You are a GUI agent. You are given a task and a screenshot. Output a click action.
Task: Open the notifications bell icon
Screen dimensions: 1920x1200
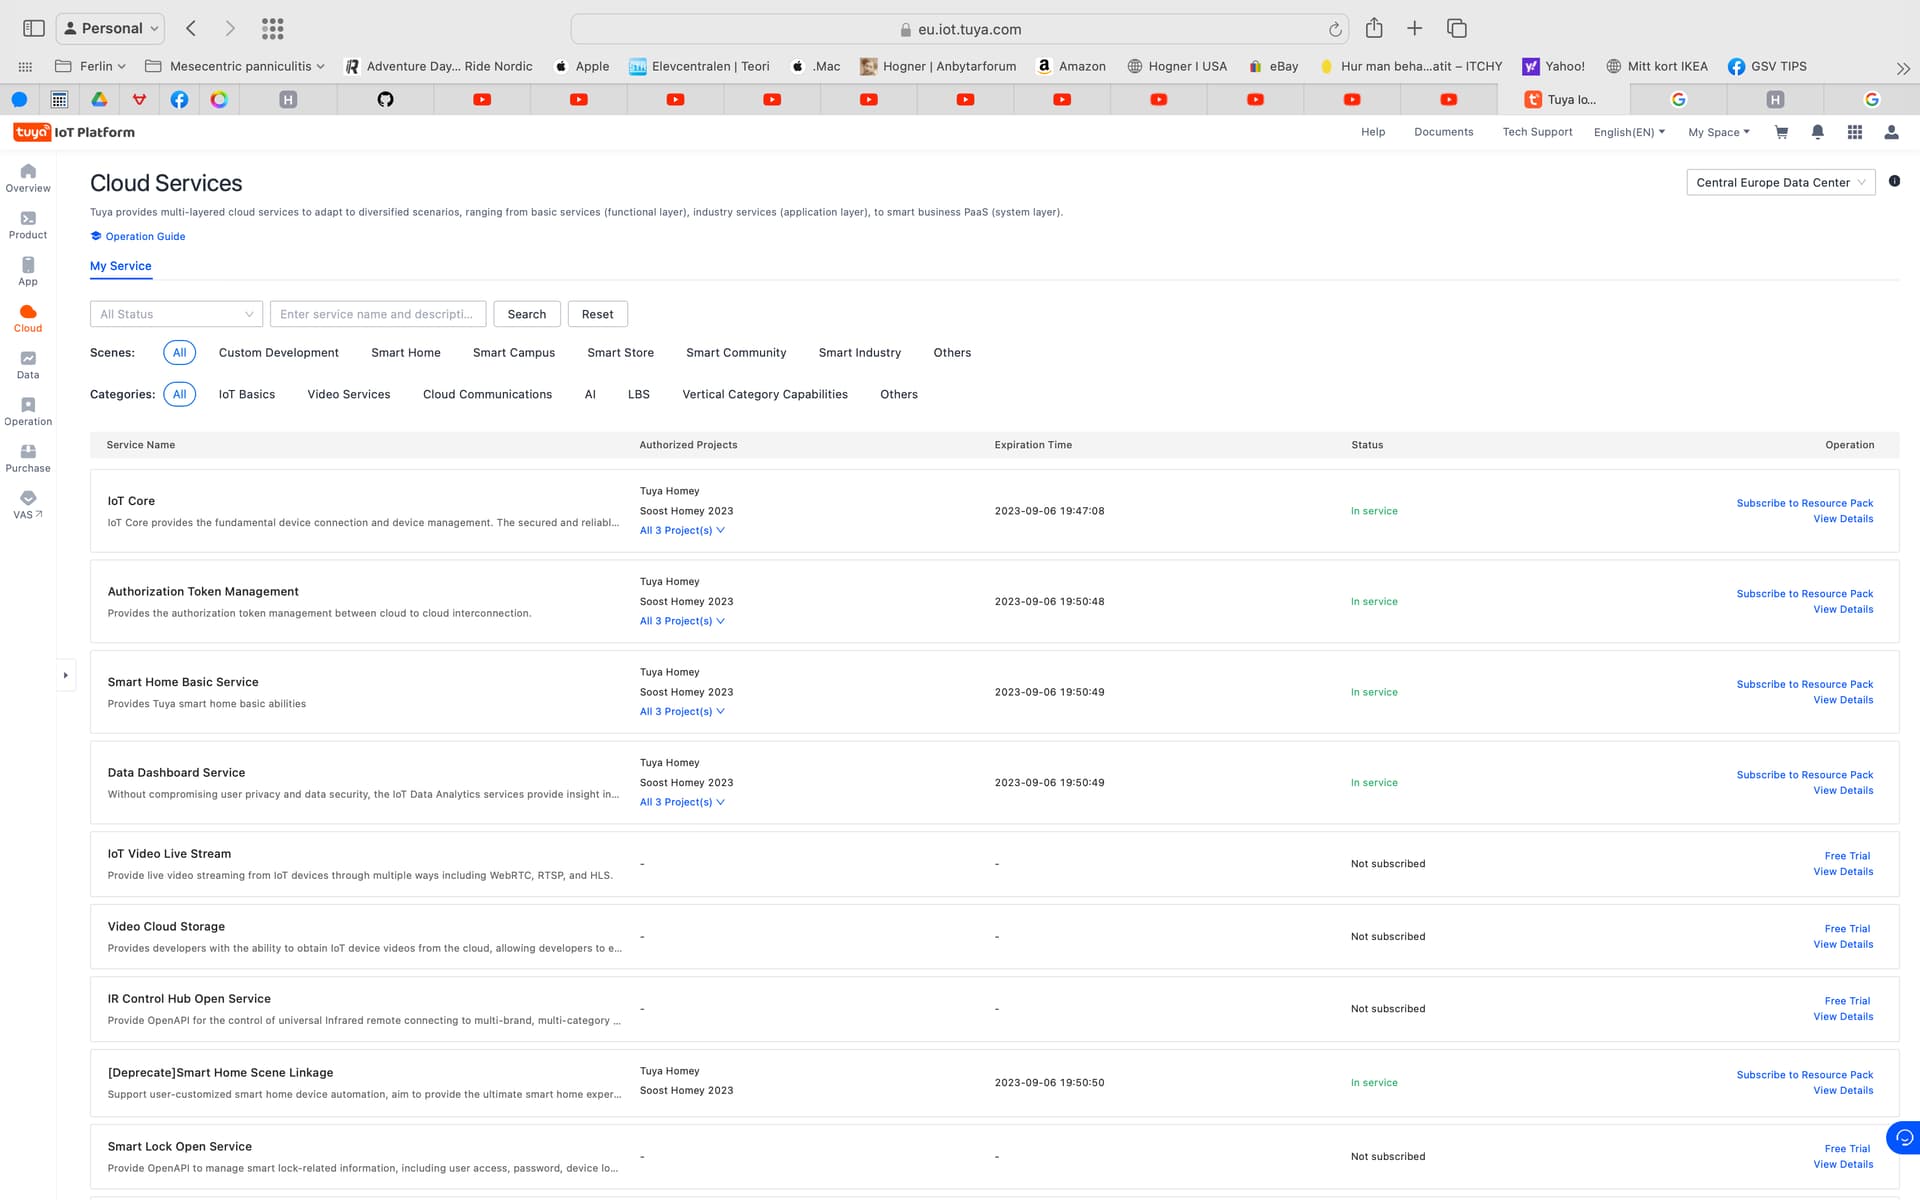click(1818, 132)
